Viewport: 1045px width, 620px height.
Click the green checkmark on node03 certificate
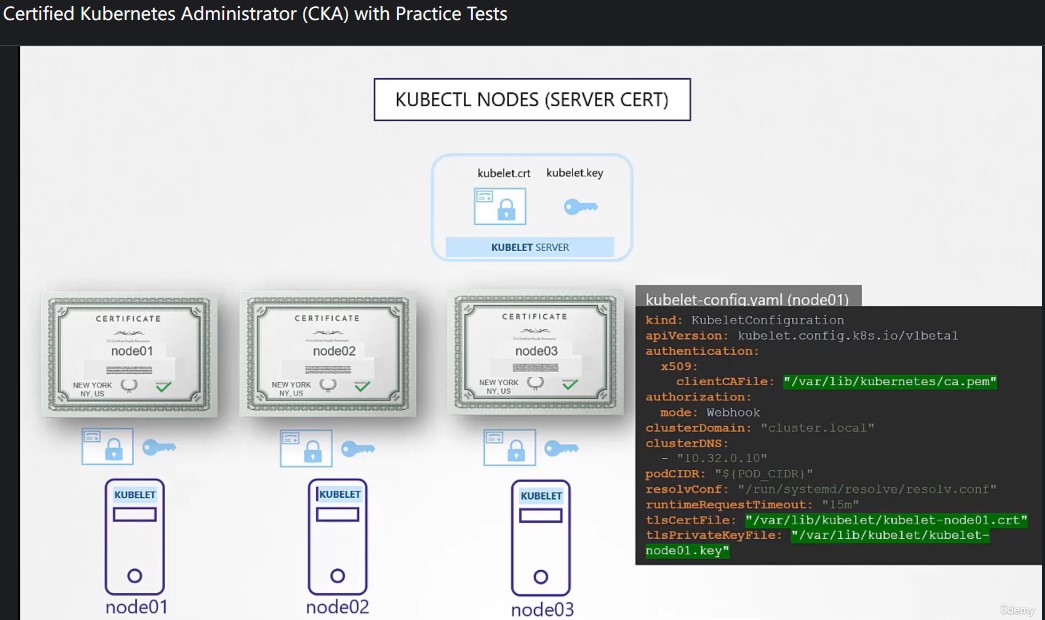click(x=570, y=383)
